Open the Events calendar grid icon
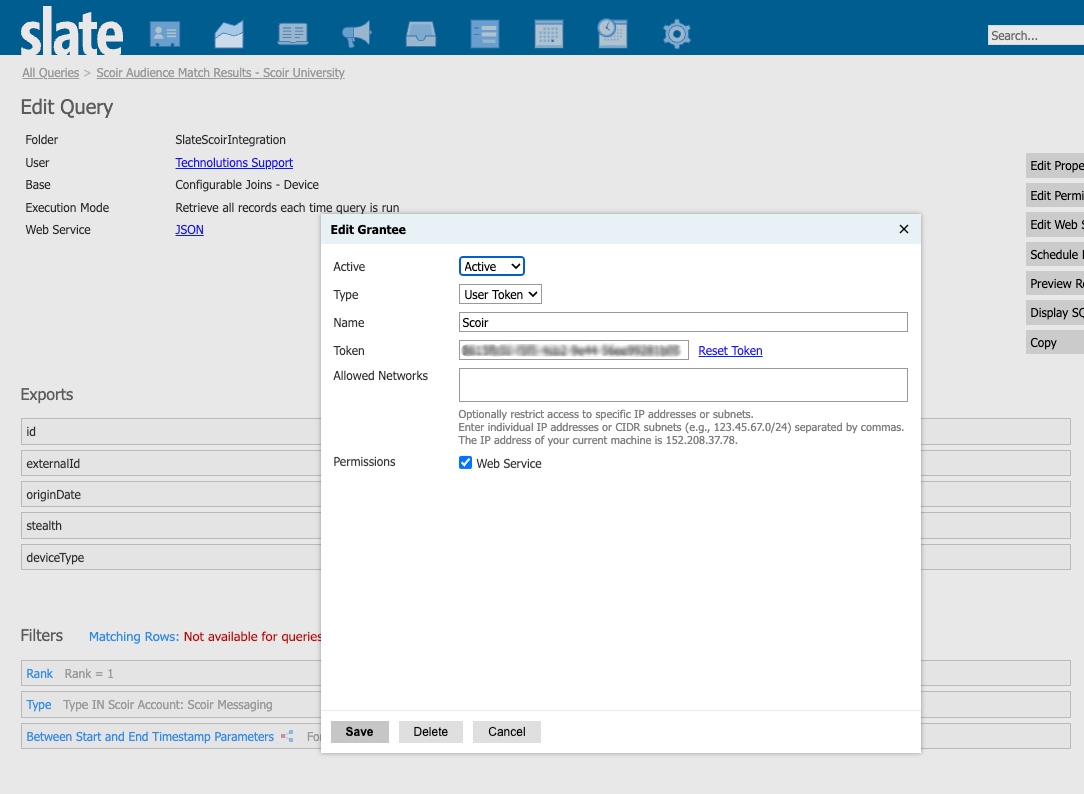 point(549,34)
